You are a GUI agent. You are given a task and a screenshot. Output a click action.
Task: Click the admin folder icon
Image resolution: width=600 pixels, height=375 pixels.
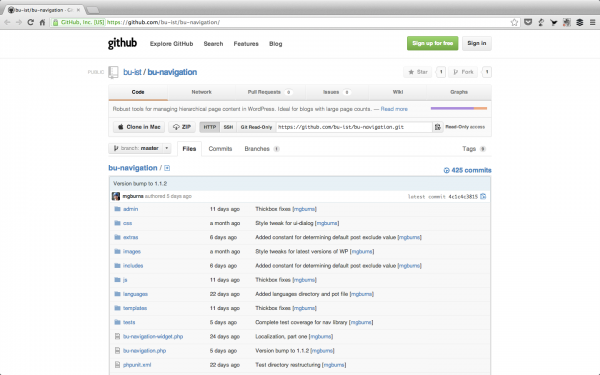click(x=117, y=209)
